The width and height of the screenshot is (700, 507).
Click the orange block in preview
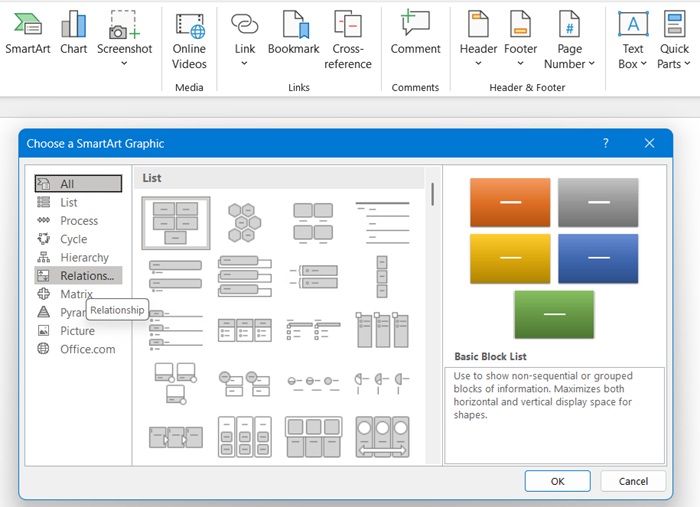[x=510, y=203]
